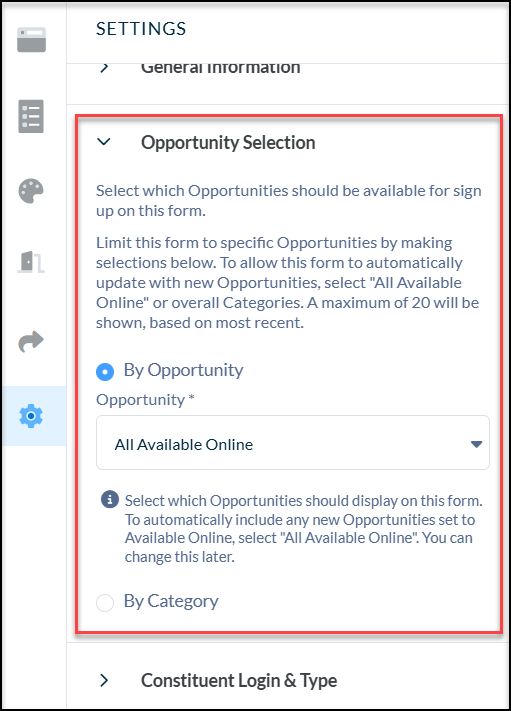The height and width of the screenshot is (711, 511).
Task: Open the form header layout sidebar icon
Action: [31, 39]
